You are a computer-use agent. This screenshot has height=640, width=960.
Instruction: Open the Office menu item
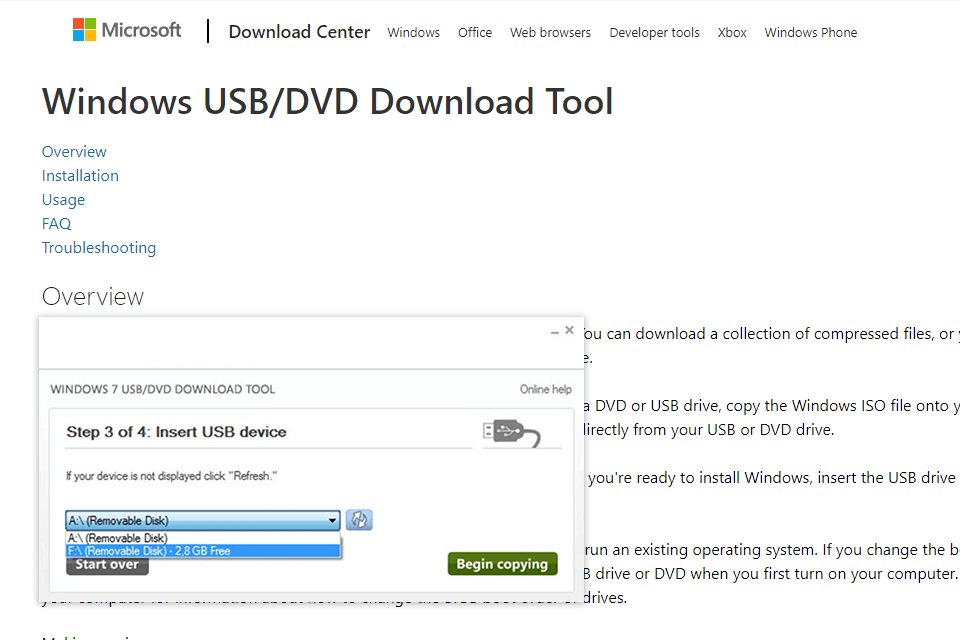474,32
